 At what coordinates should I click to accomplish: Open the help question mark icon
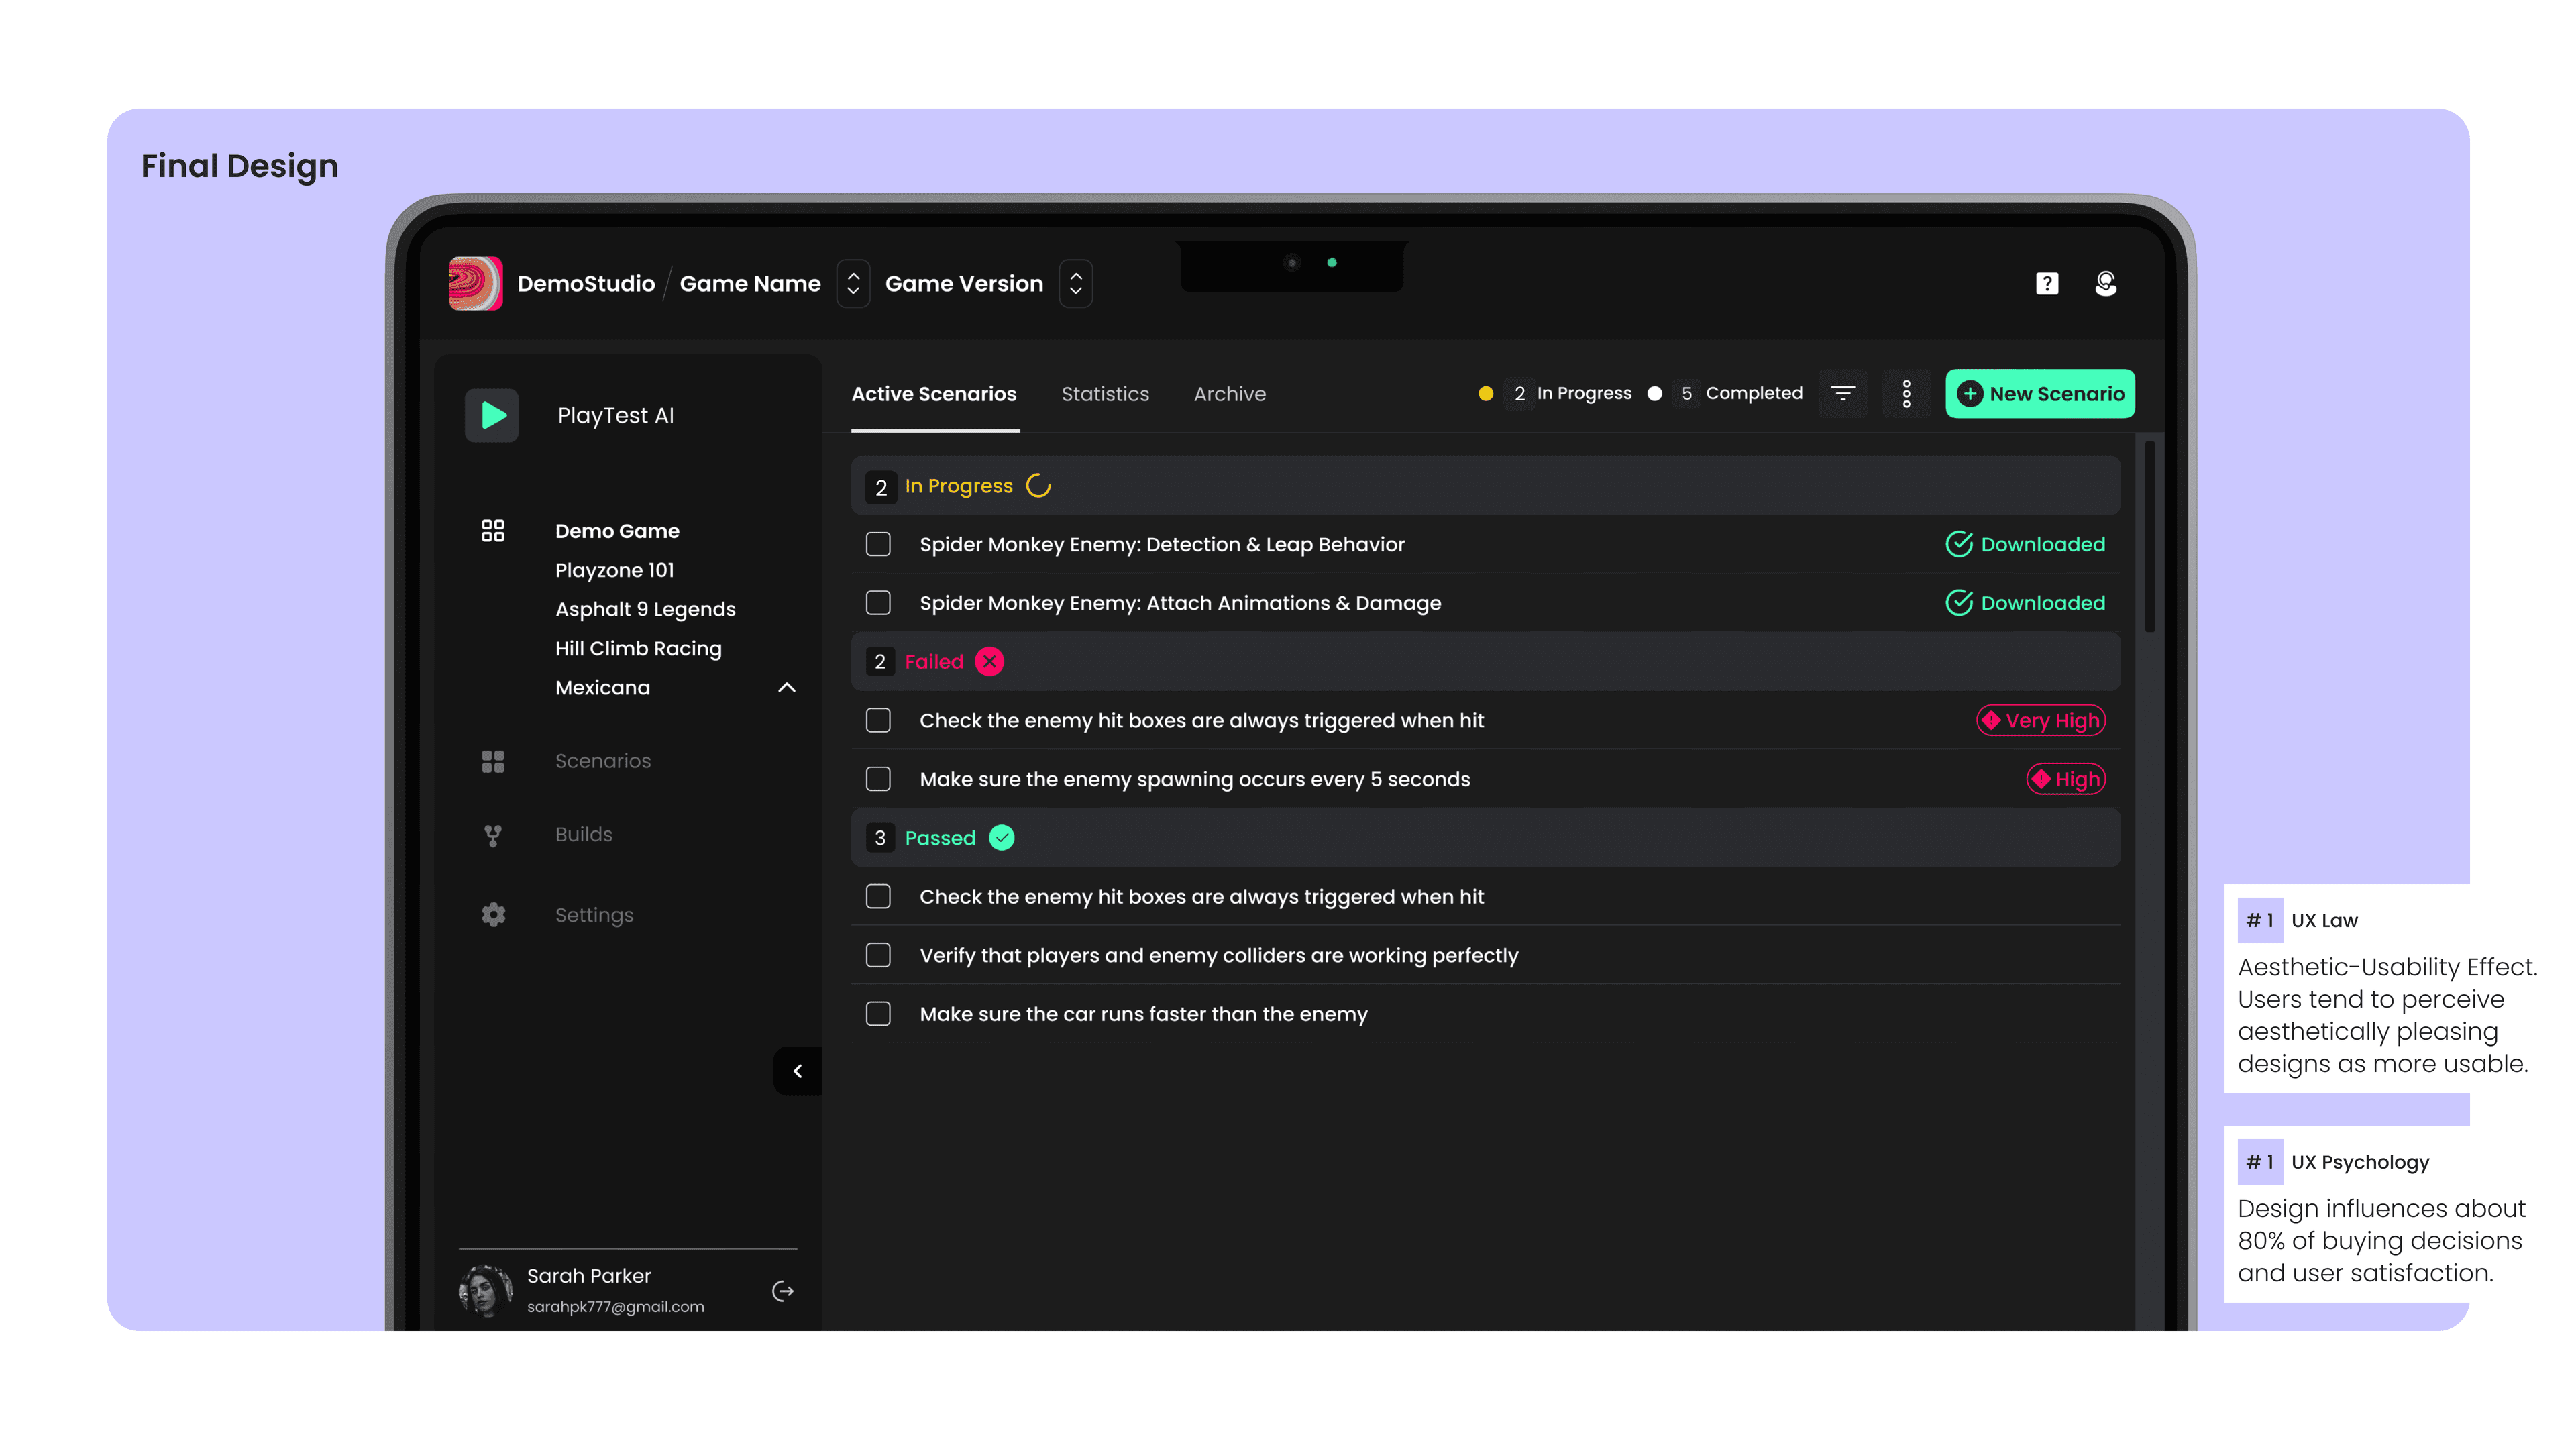[x=2047, y=284]
